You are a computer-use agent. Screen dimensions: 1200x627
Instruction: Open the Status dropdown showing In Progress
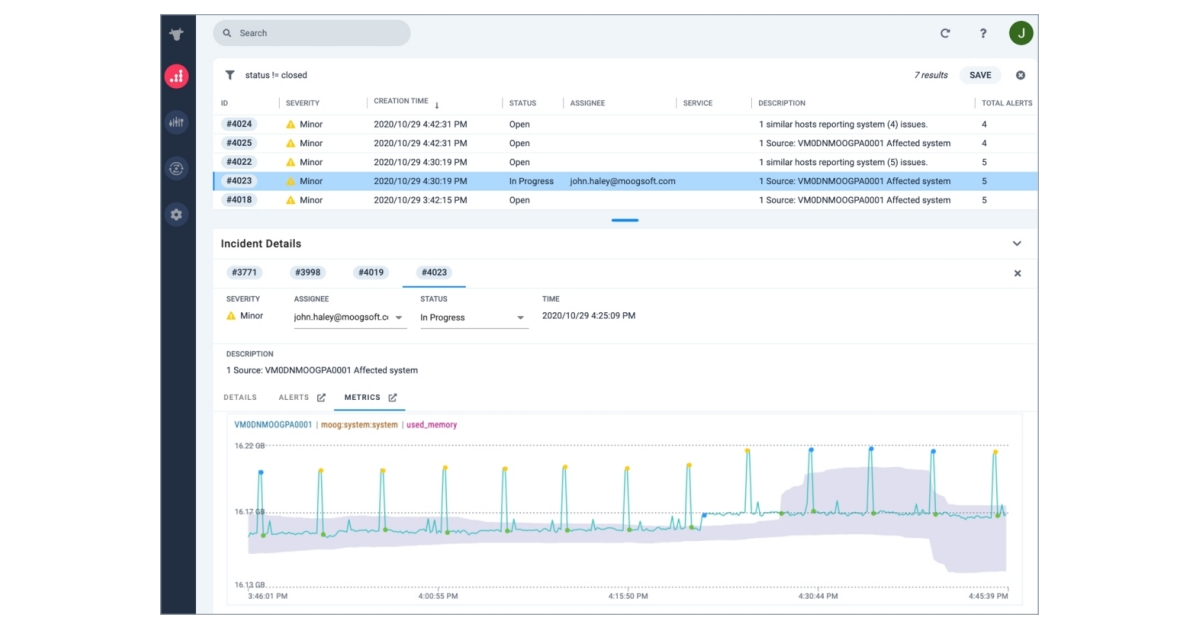520,315
